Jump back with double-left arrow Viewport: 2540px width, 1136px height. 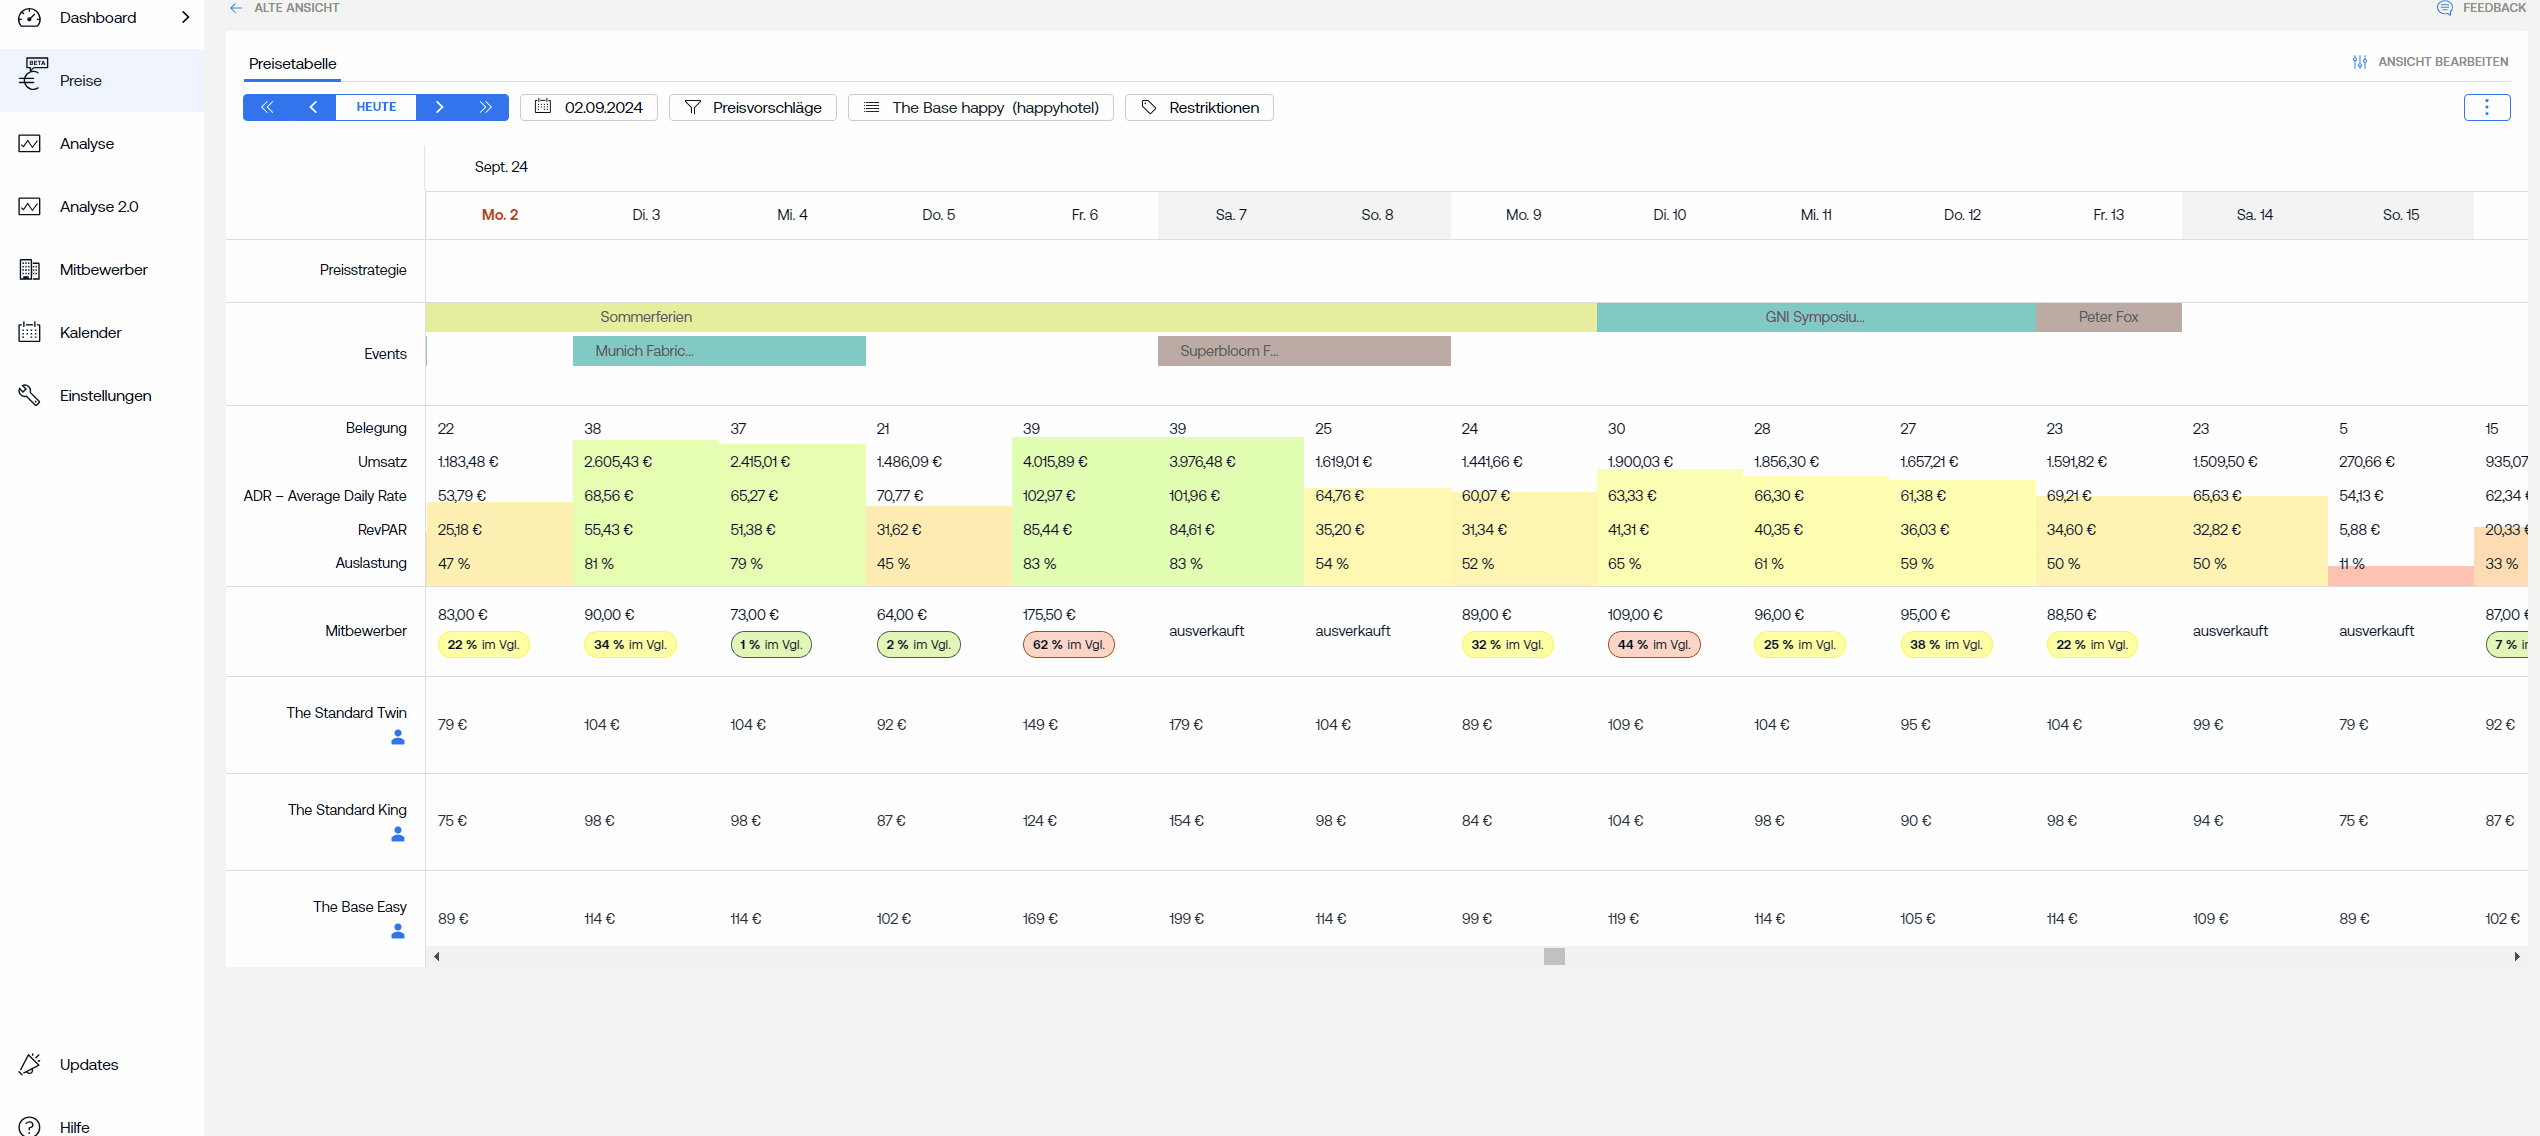click(267, 107)
